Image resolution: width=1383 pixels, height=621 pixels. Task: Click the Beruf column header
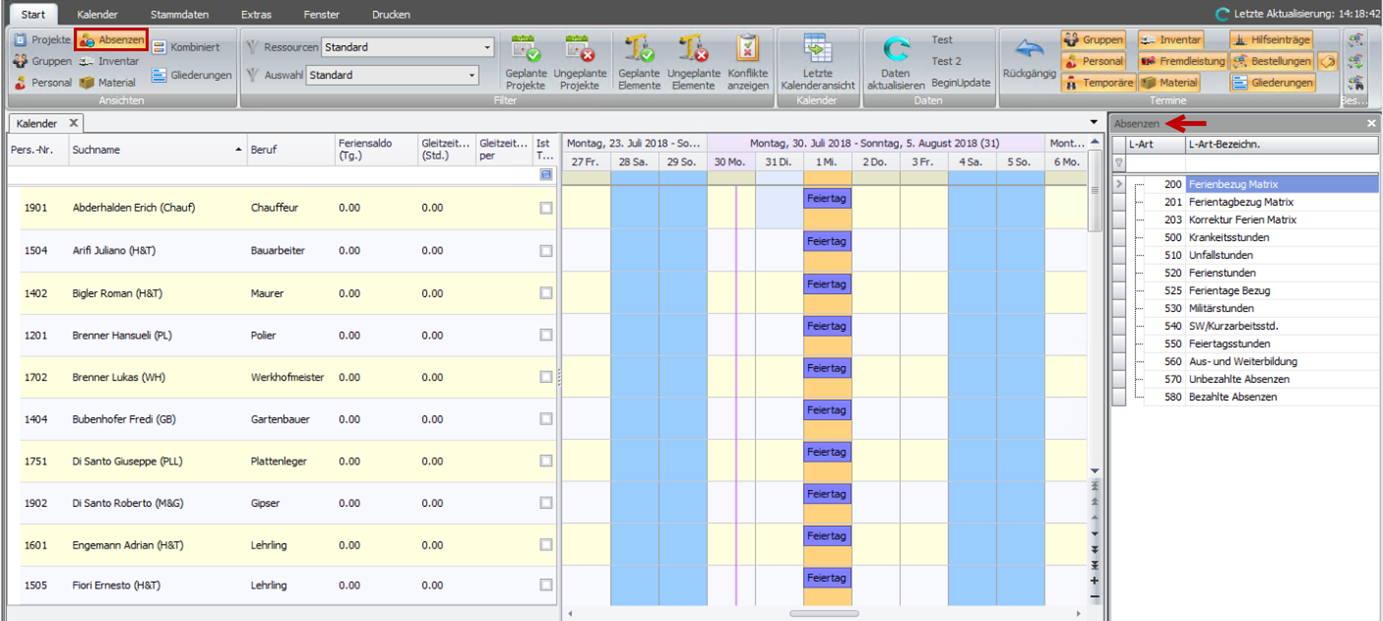(290, 150)
